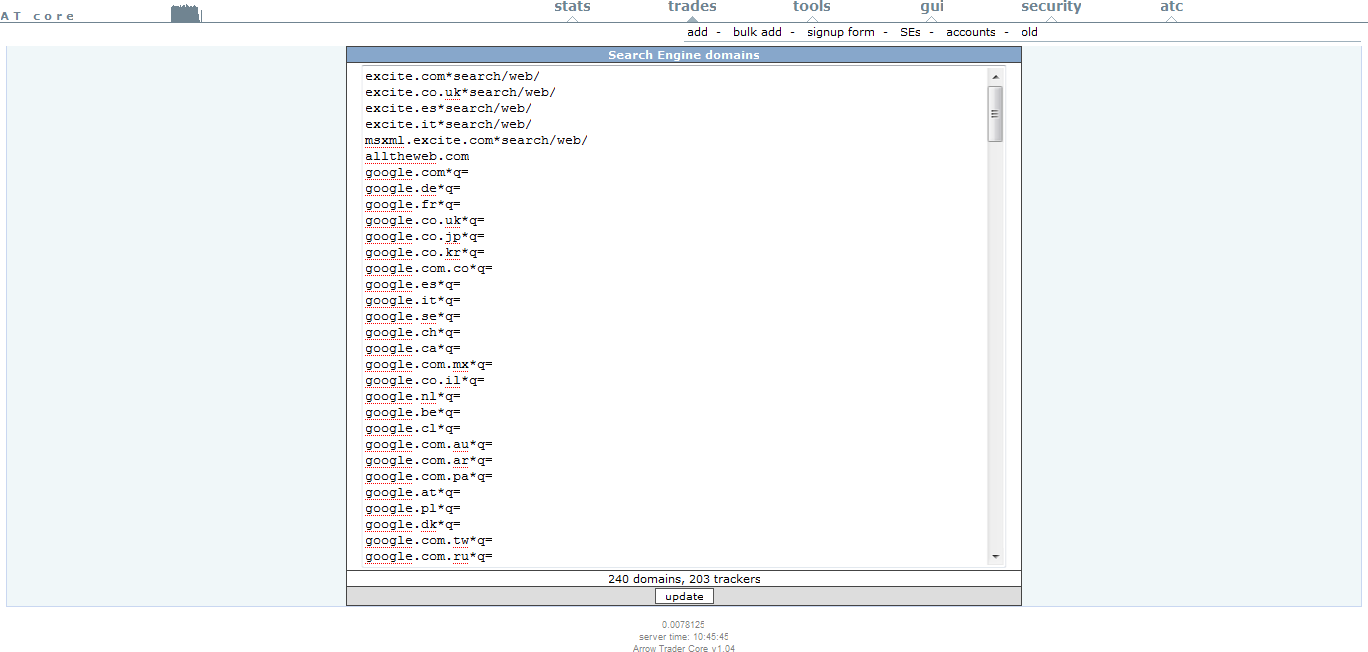1368x652 pixels.
Task: Click the Search Engine domains header
Action: [x=684, y=55]
